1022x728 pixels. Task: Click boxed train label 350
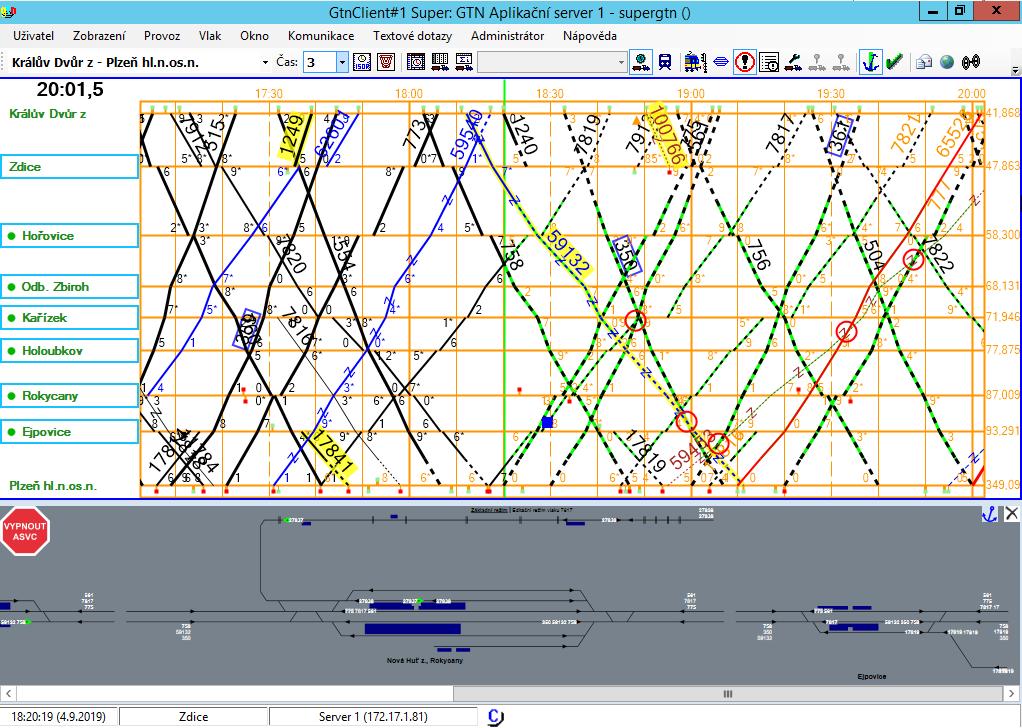click(628, 254)
